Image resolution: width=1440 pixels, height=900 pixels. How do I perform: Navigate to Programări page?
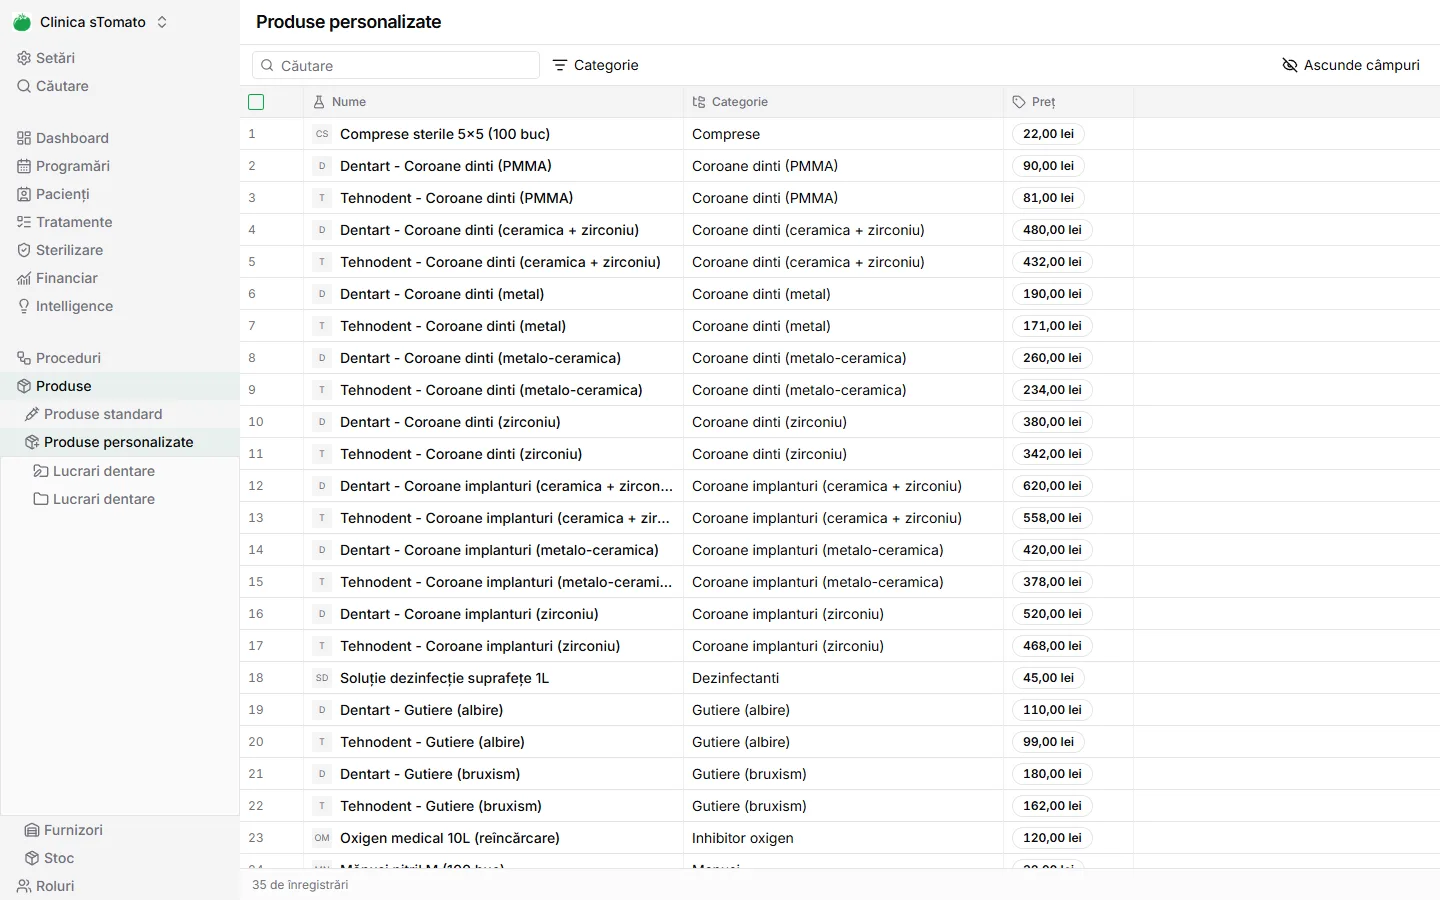coord(73,166)
